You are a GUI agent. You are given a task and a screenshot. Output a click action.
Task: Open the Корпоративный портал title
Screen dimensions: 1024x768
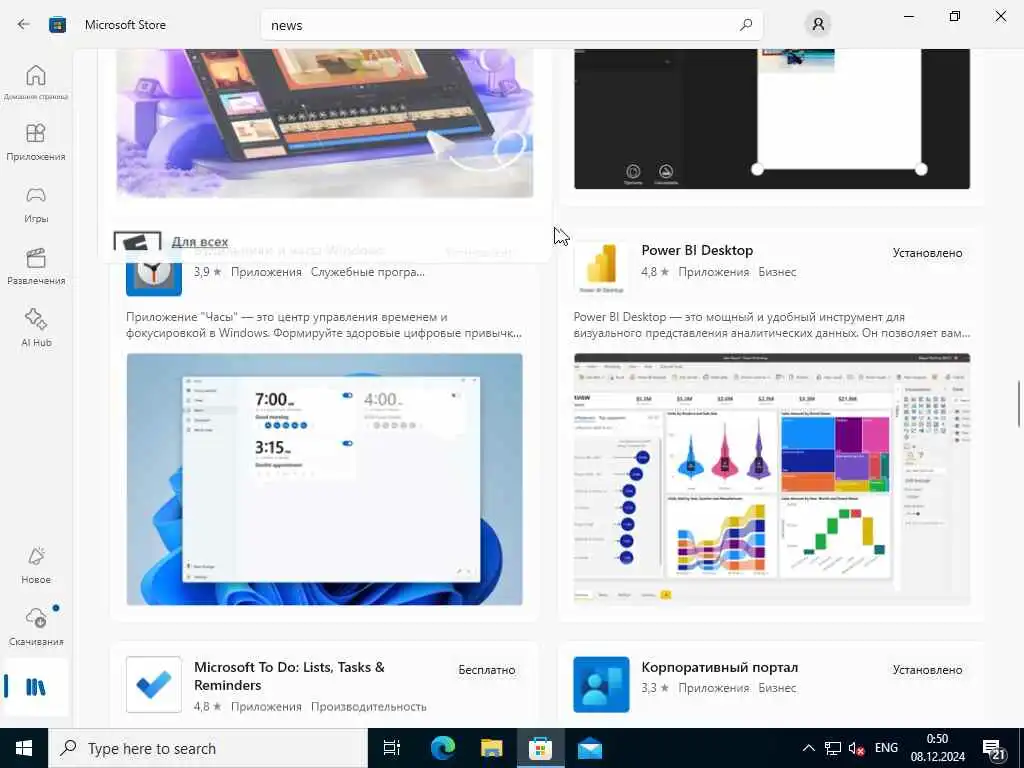tap(720, 667)
